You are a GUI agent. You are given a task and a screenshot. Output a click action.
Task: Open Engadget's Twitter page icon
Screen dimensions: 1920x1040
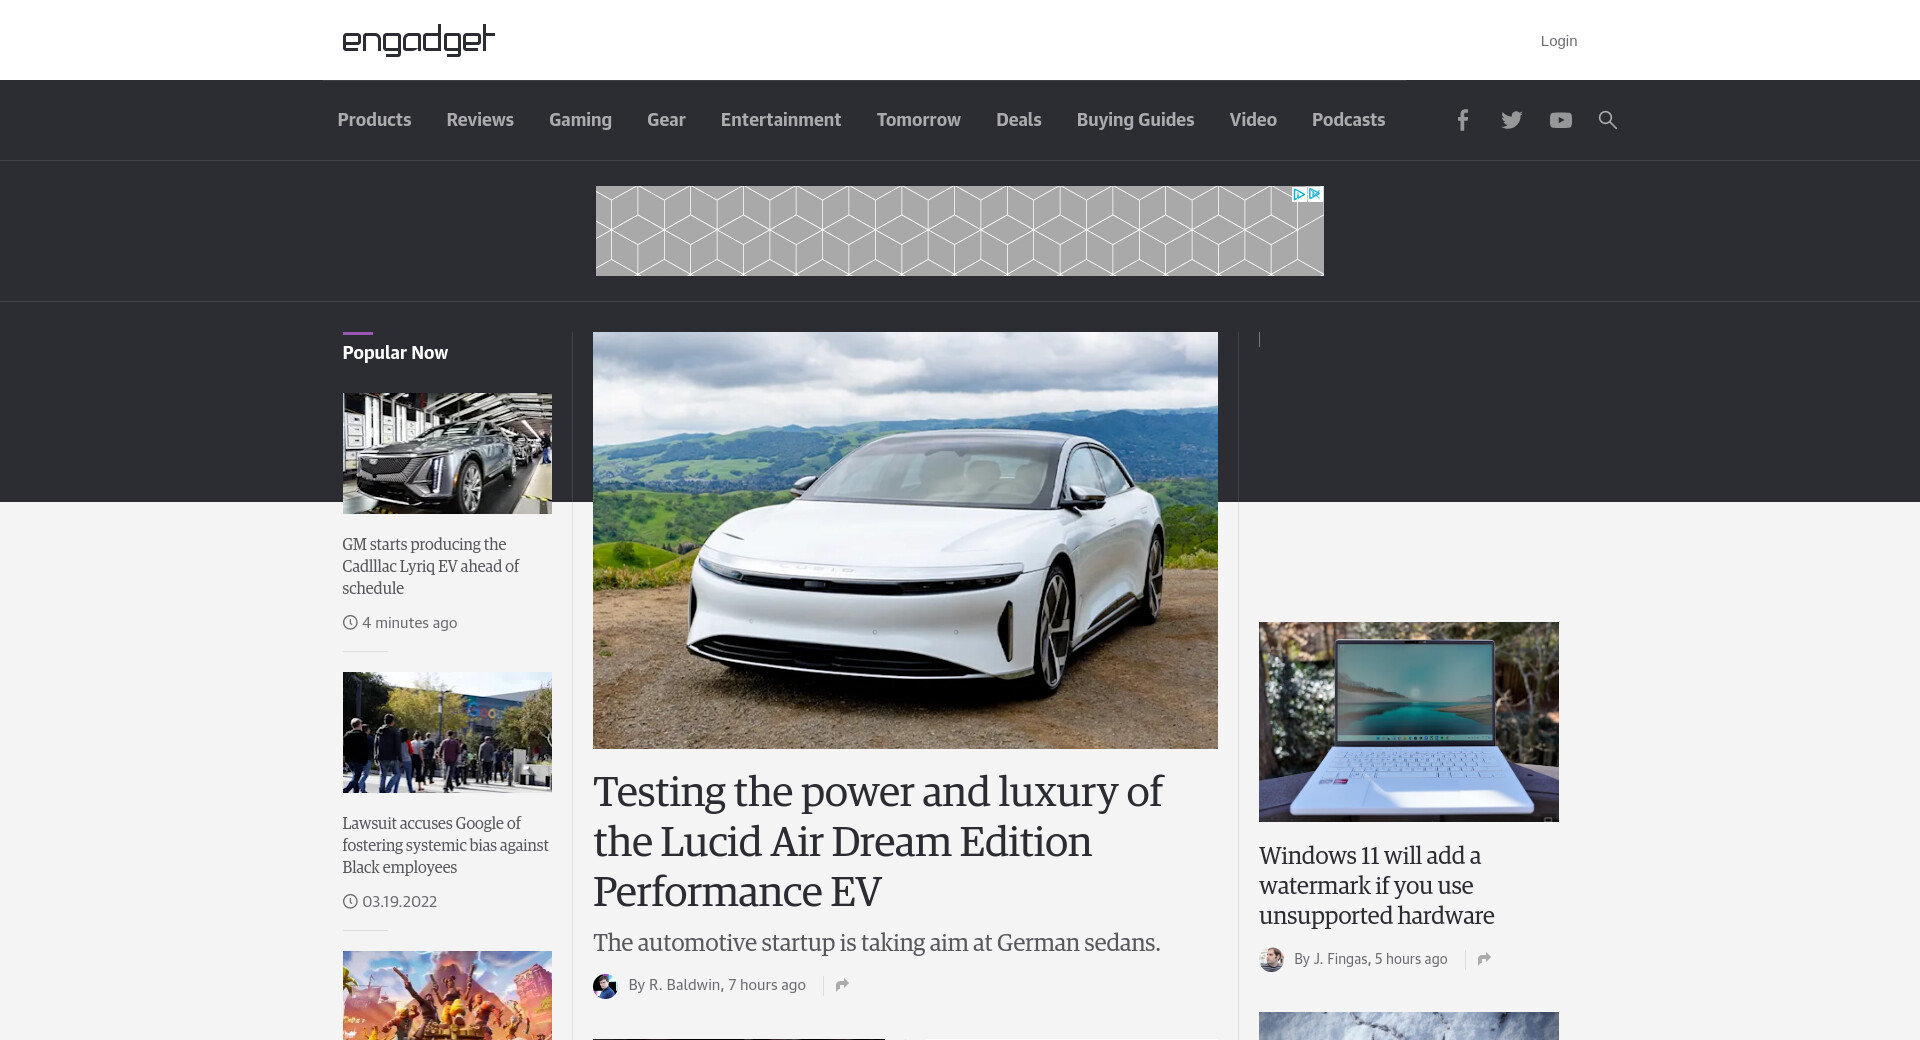[x=1511, y=120]
